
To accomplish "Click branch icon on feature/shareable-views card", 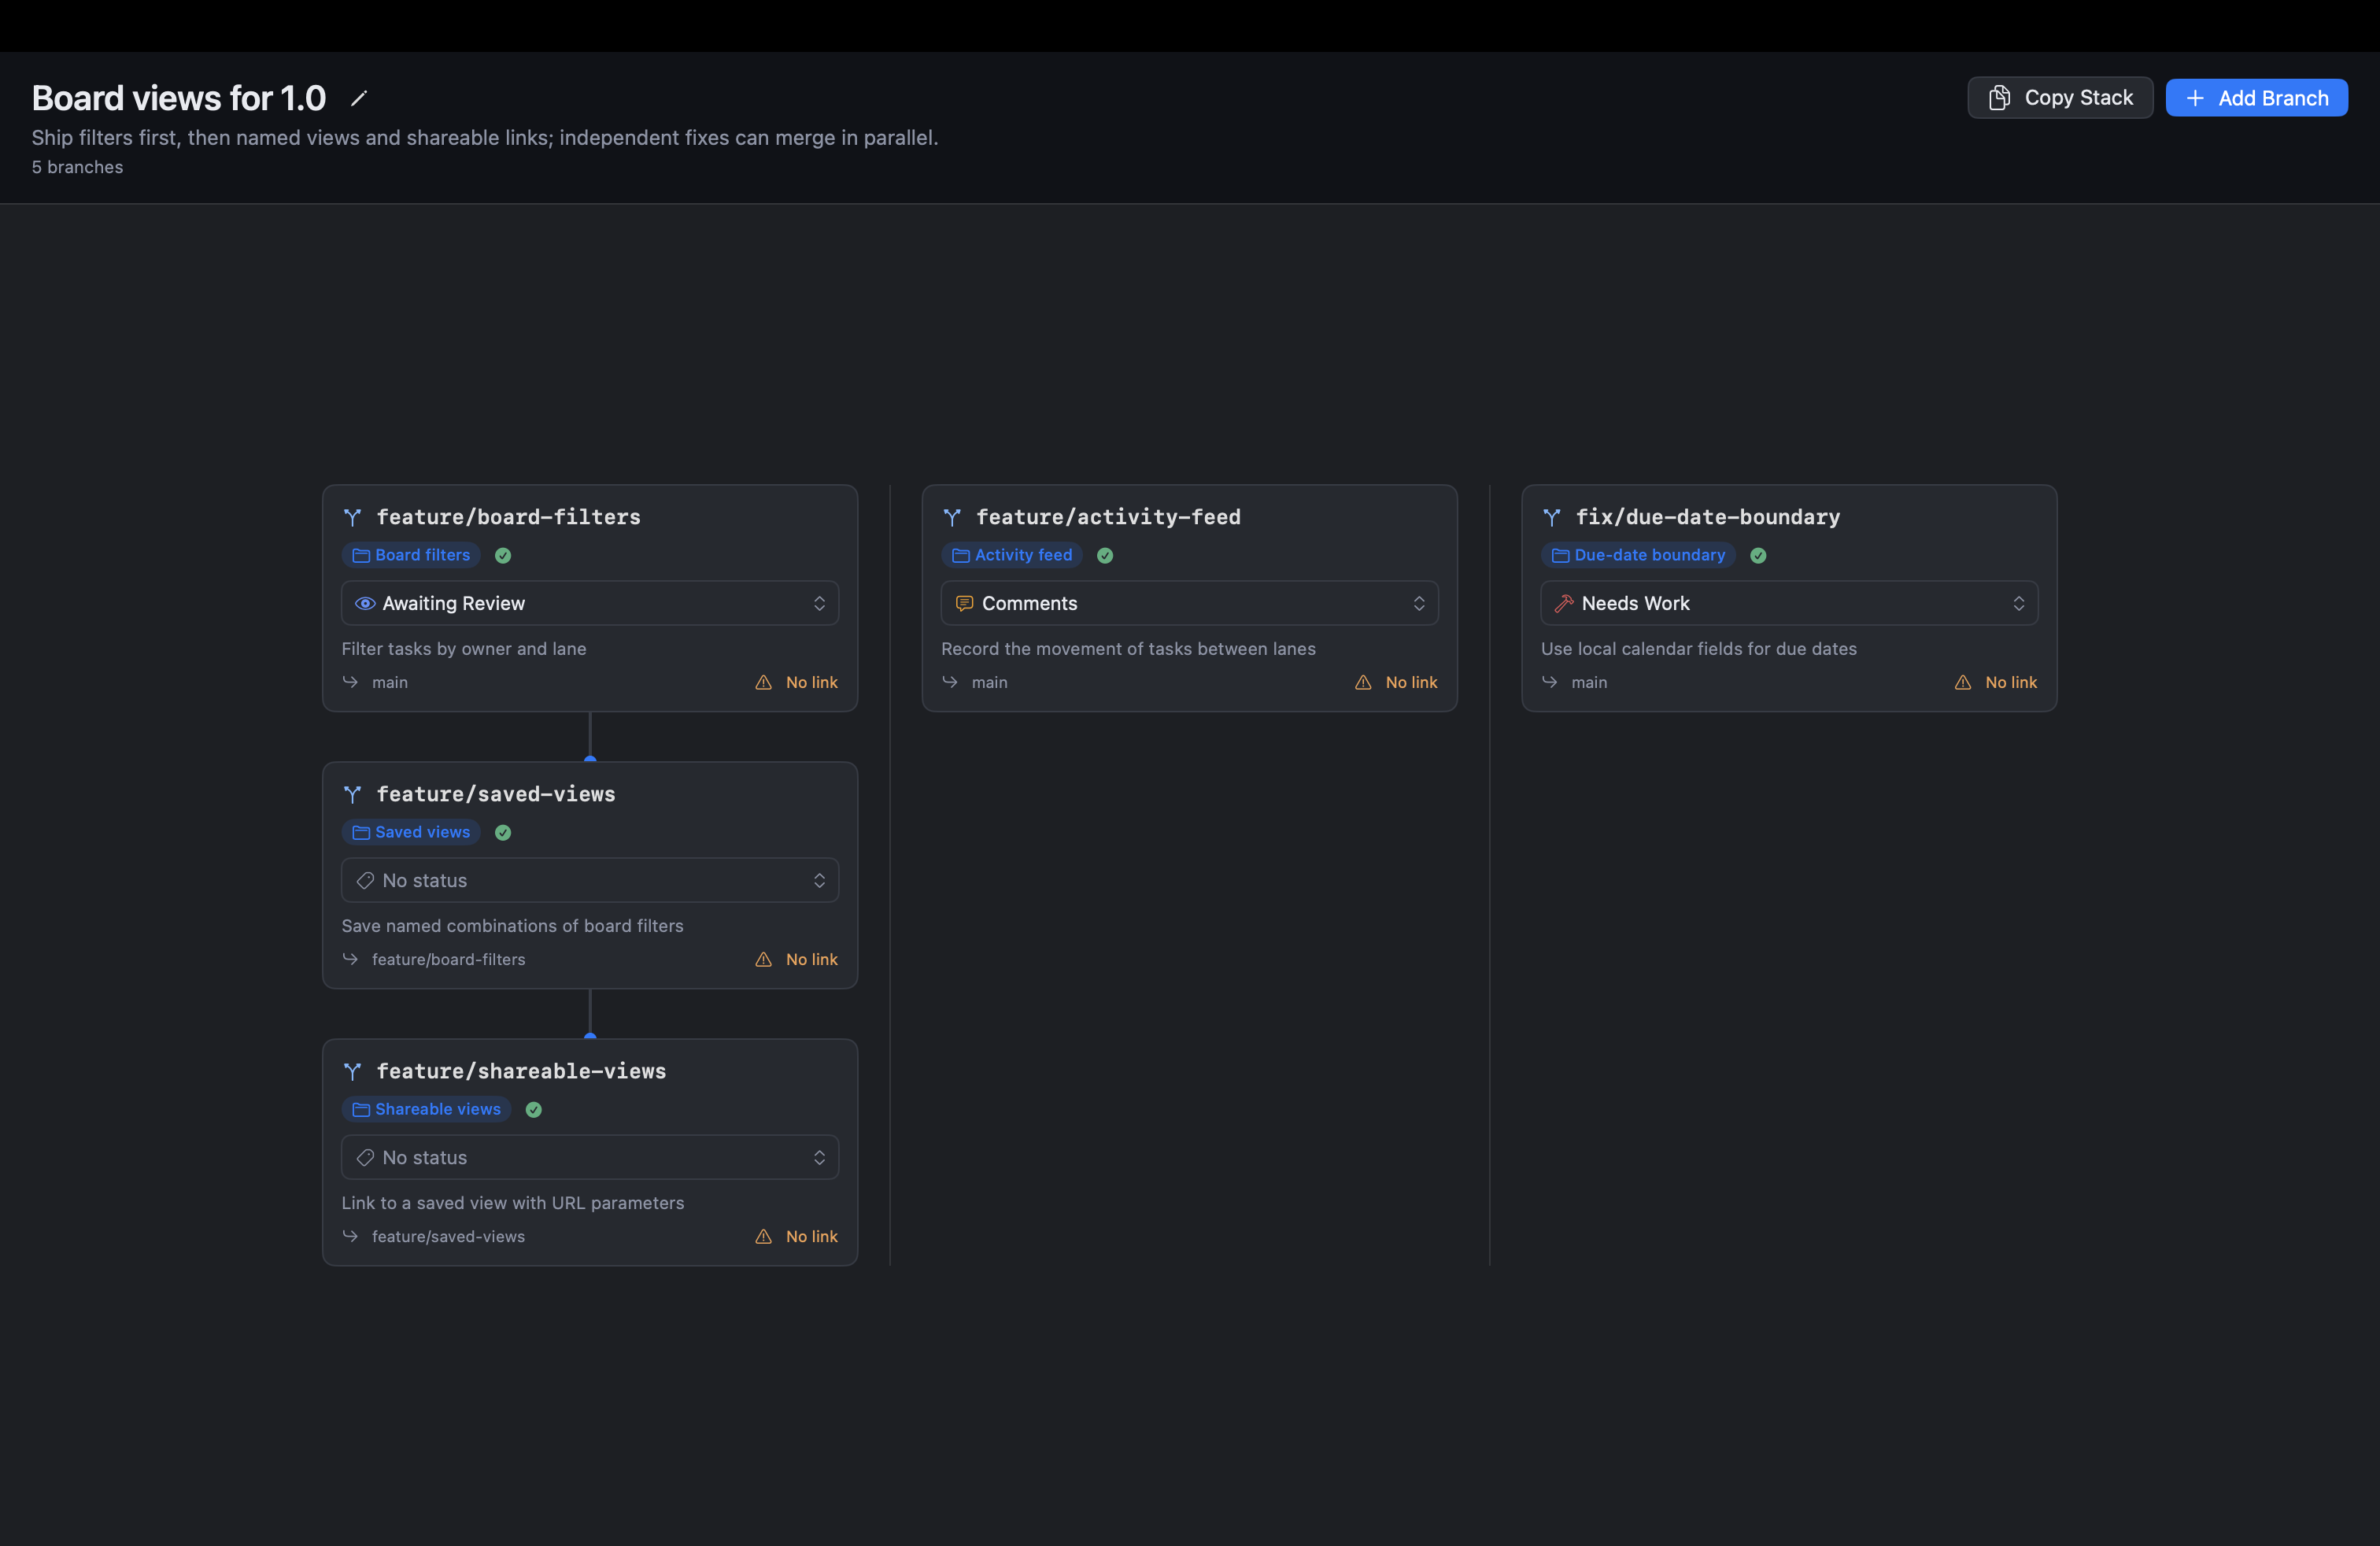I will (352, 1071).
